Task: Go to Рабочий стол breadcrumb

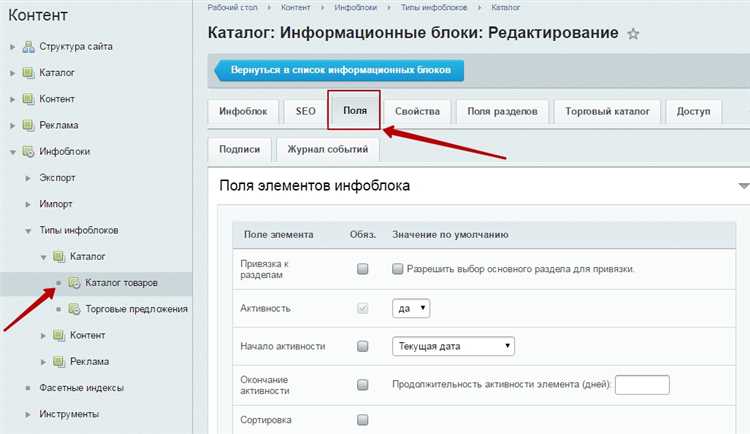Action: (232, 8)
